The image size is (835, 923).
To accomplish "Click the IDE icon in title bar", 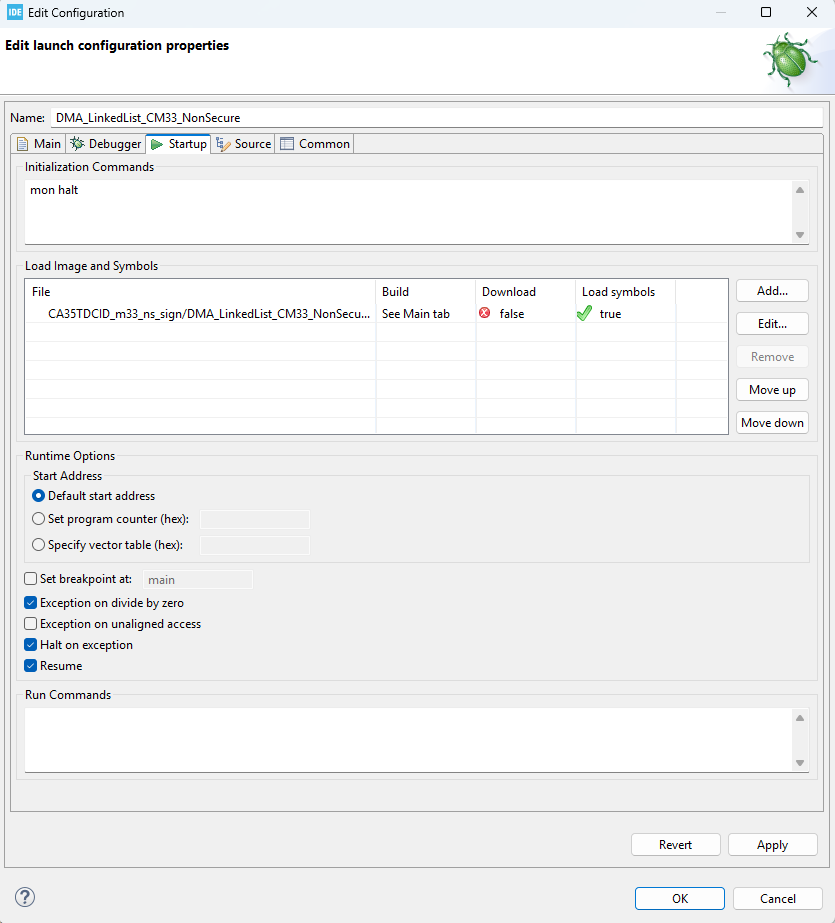I will click(x=14, y=12).
